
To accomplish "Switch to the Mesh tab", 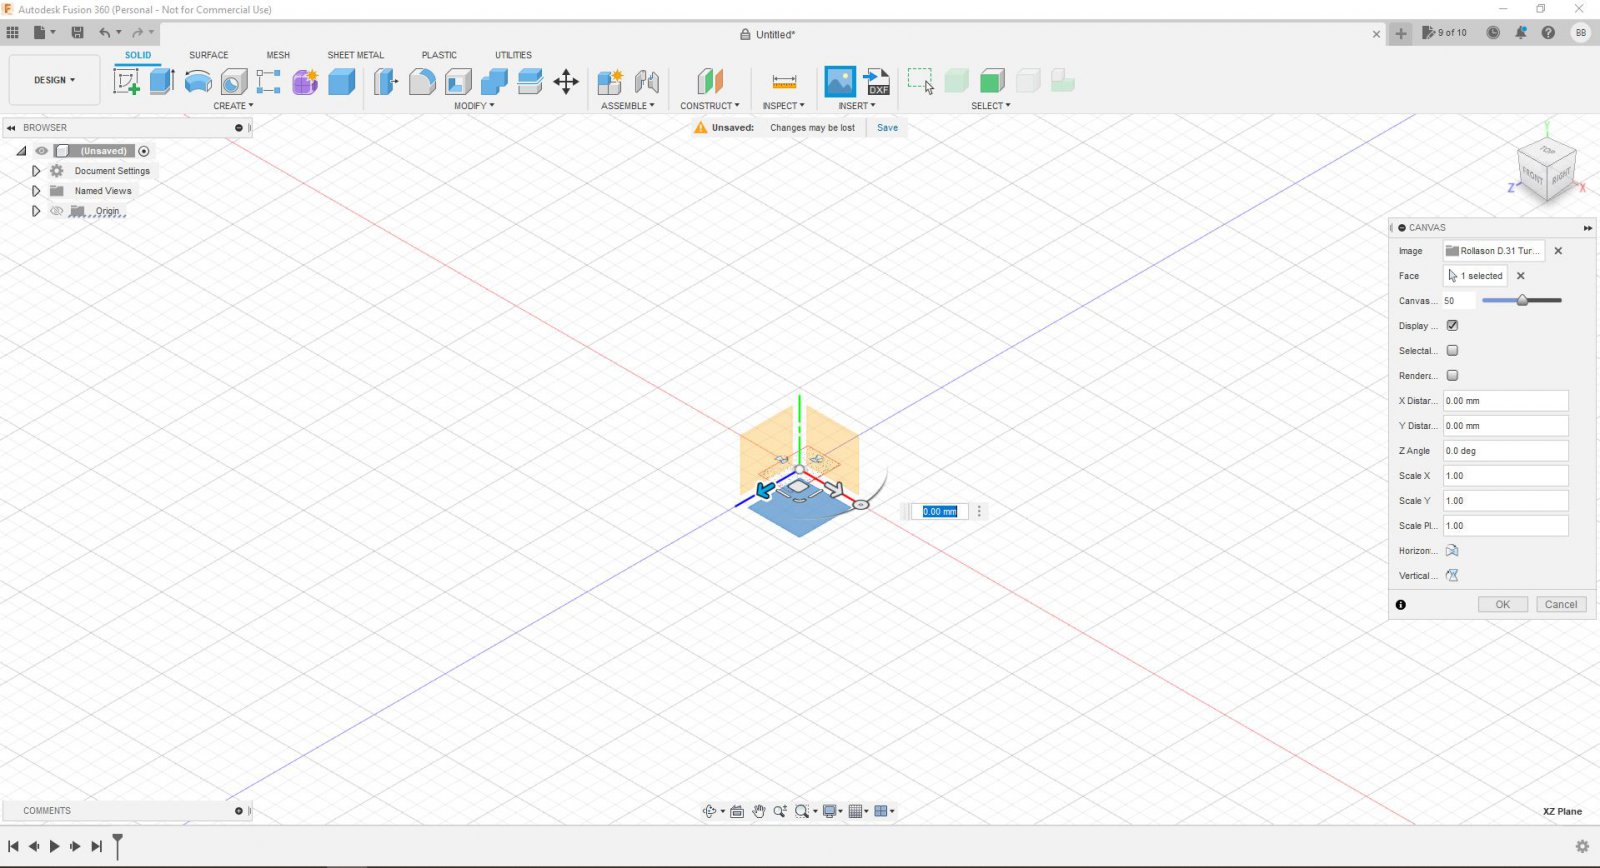I will (x=278, y=55).
